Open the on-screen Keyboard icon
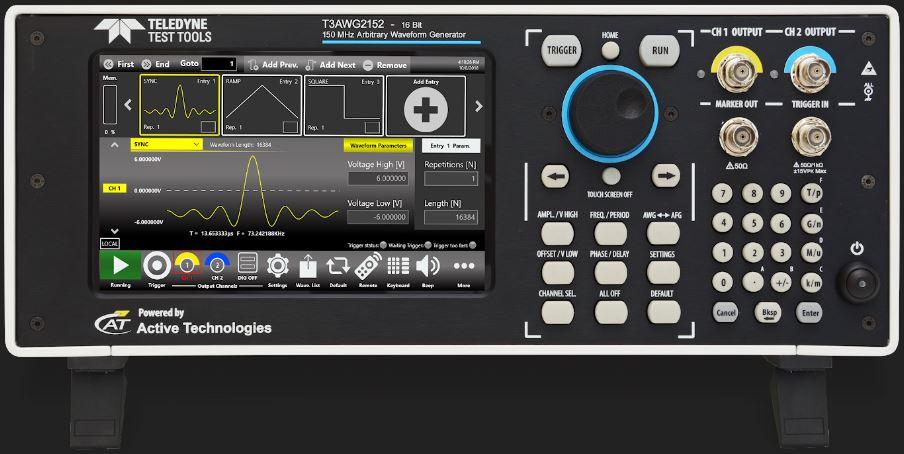The image size is (904, 454). (398, 265)
